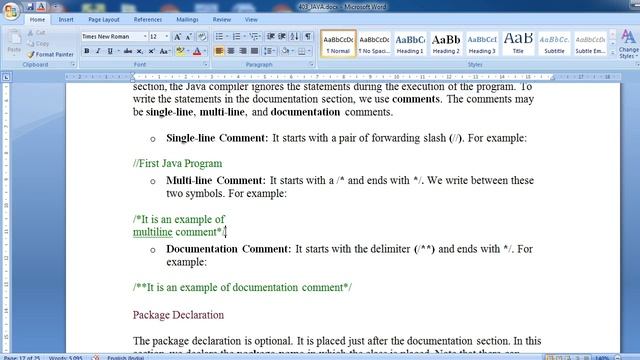Expand the Styles gallery More button
640x360 pixels.
pyautogui.click(x=613, y=53)
